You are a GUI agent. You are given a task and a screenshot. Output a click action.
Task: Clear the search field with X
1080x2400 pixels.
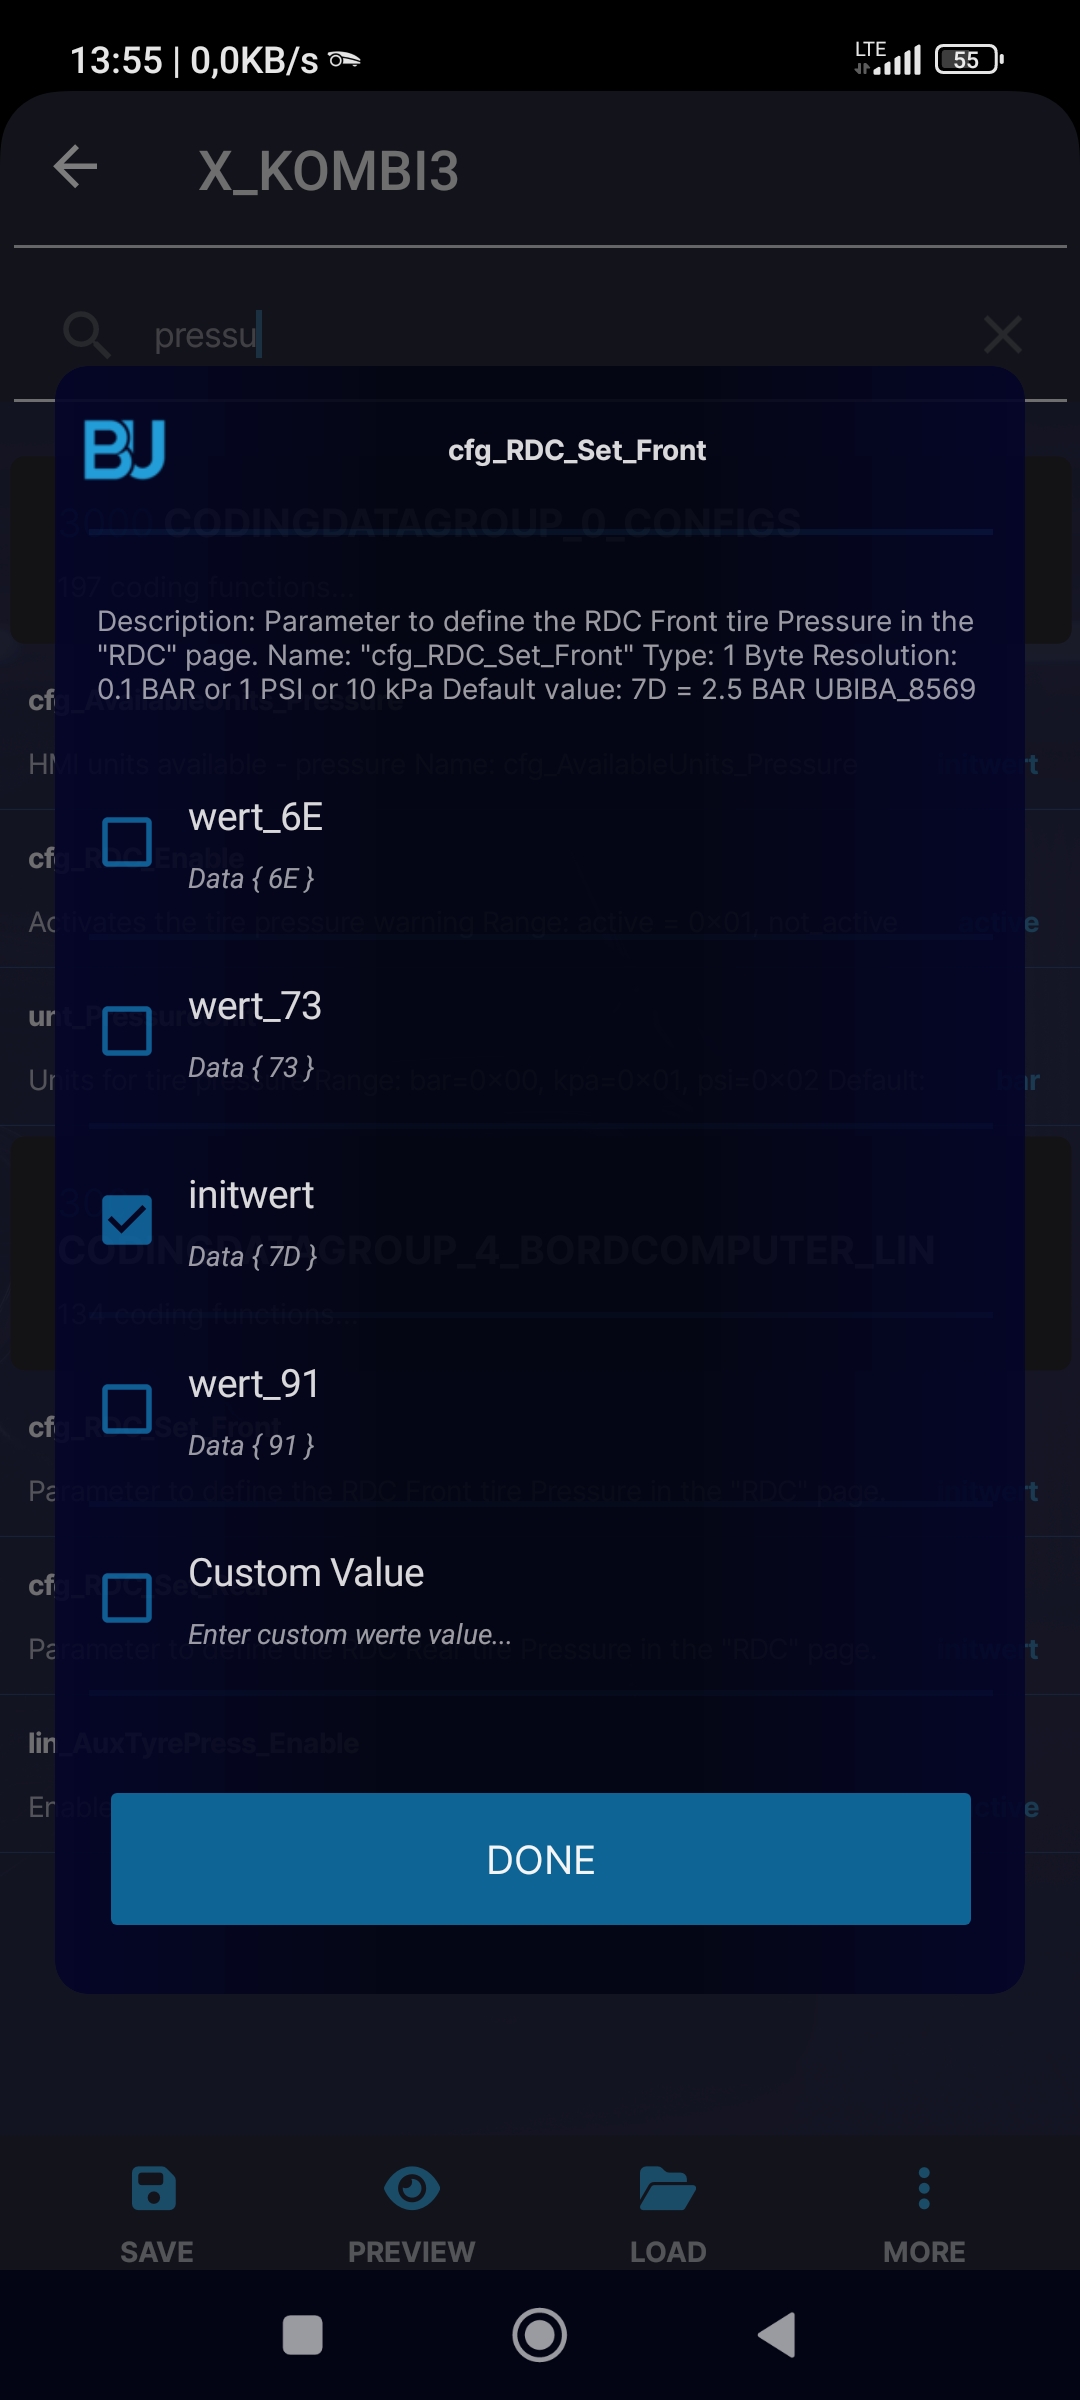pyautogui.click(x=1002, y=334)
